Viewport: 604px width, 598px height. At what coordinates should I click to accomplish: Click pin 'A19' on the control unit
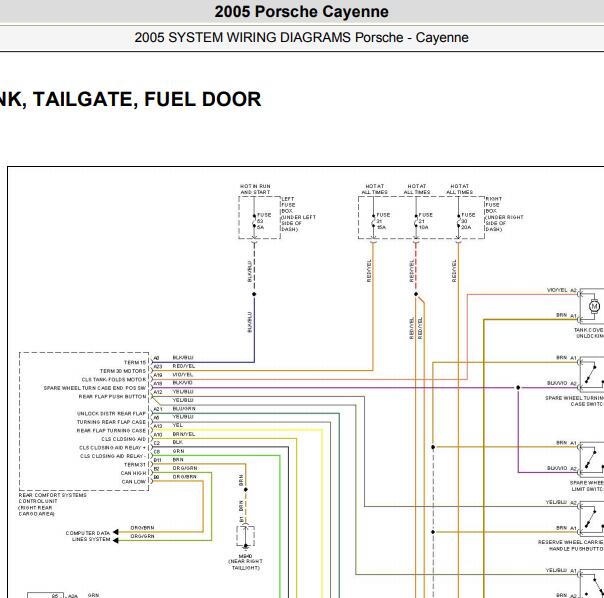tap(158, 375)
